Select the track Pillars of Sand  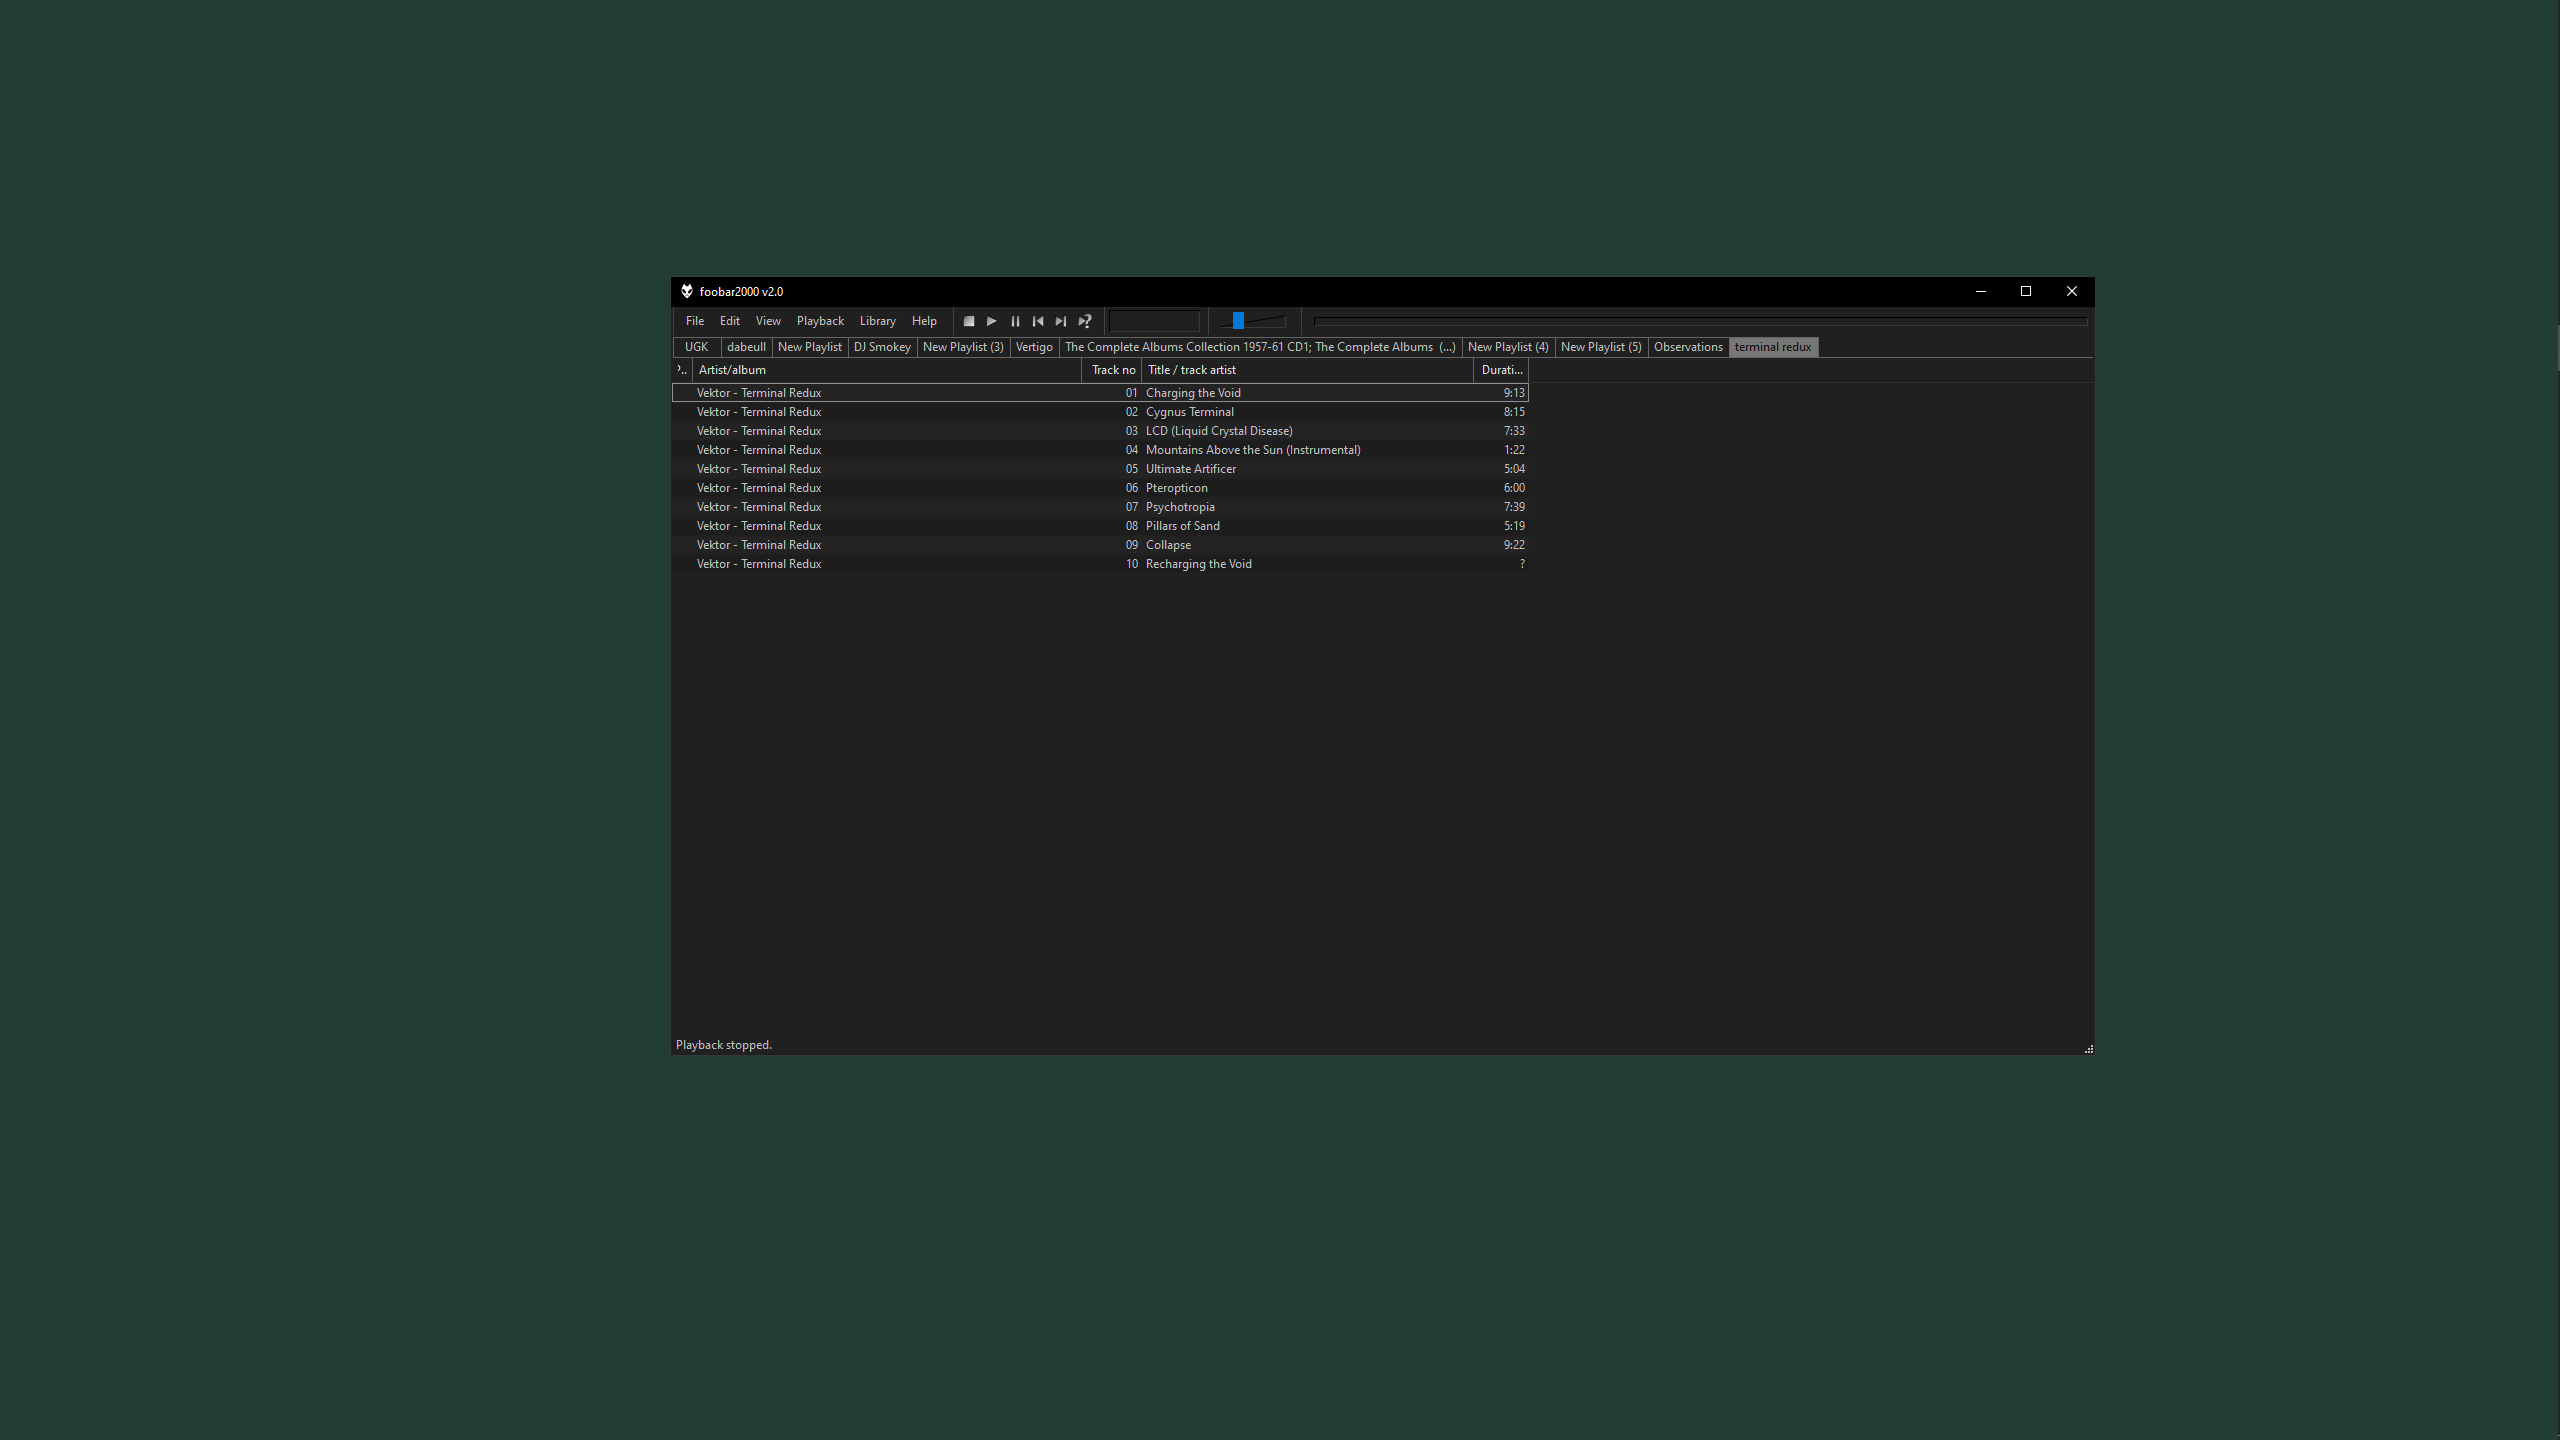[x=1100, y=526]
